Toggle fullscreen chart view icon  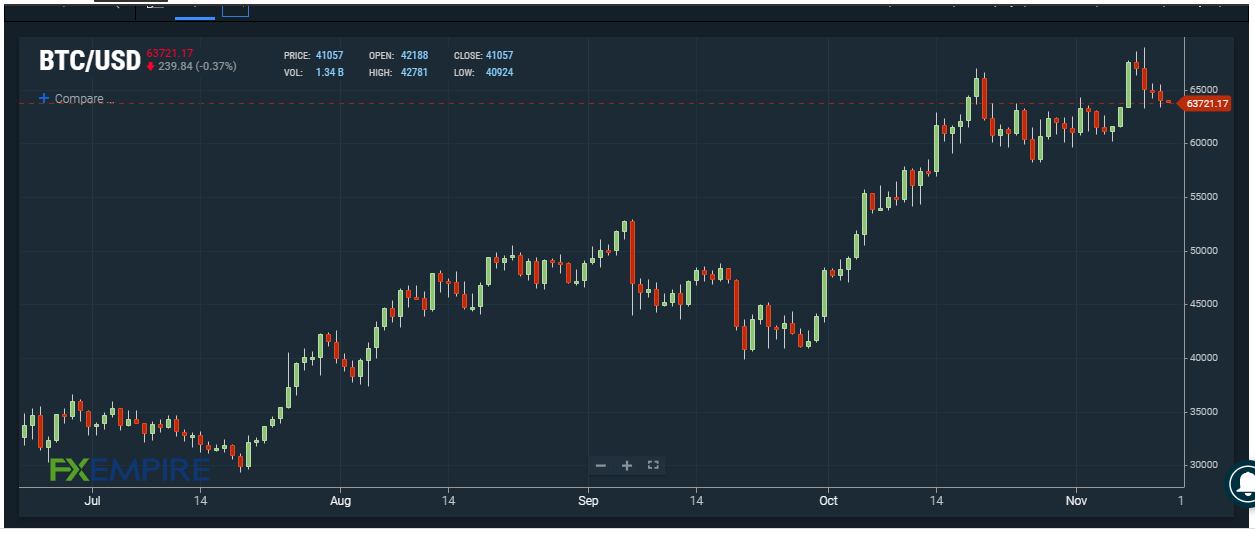653,465
